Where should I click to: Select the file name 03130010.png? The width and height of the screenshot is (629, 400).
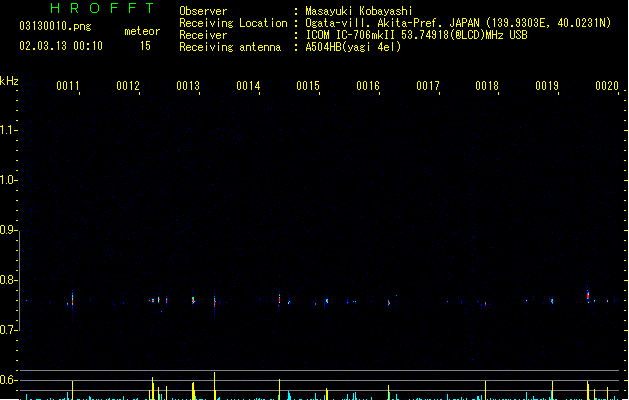pyautogui.click(x=55, y=26)
